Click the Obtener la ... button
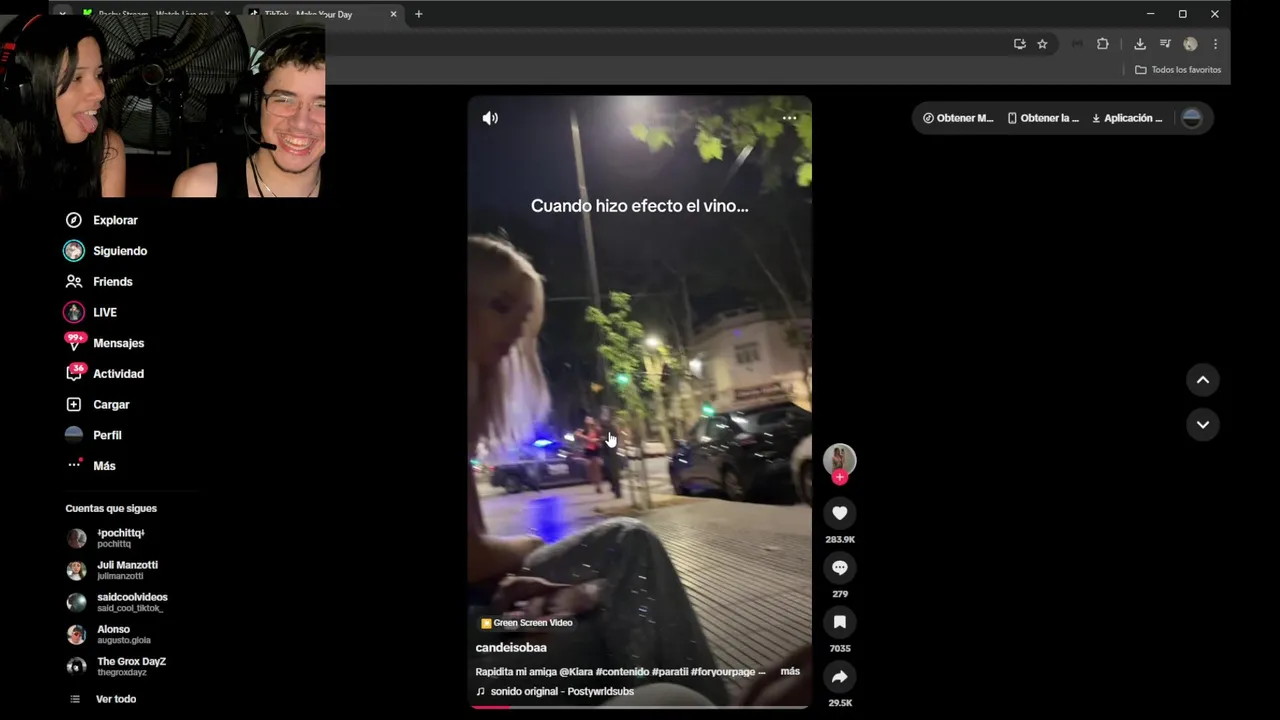The height and width of the screenshot is (720, 1280). pyautogui.click(x=1043, y=118)
